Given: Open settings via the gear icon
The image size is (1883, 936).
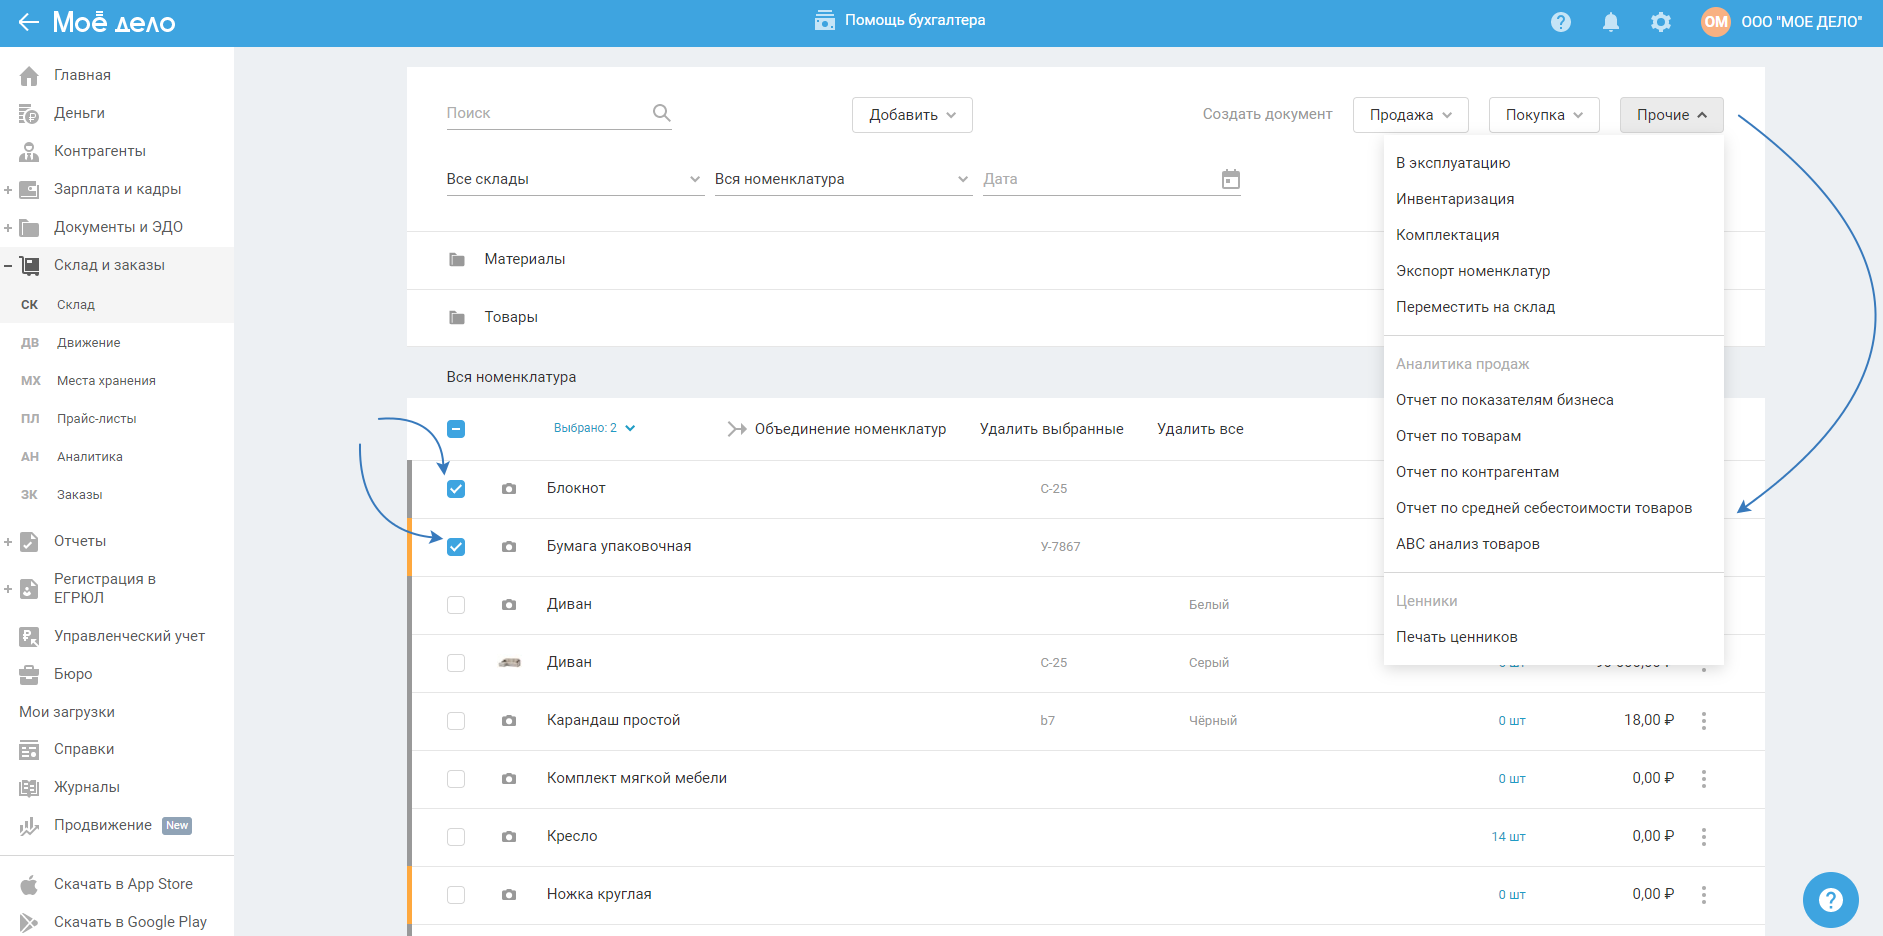Looking at the screenshot, I should tap(1660, 22).
